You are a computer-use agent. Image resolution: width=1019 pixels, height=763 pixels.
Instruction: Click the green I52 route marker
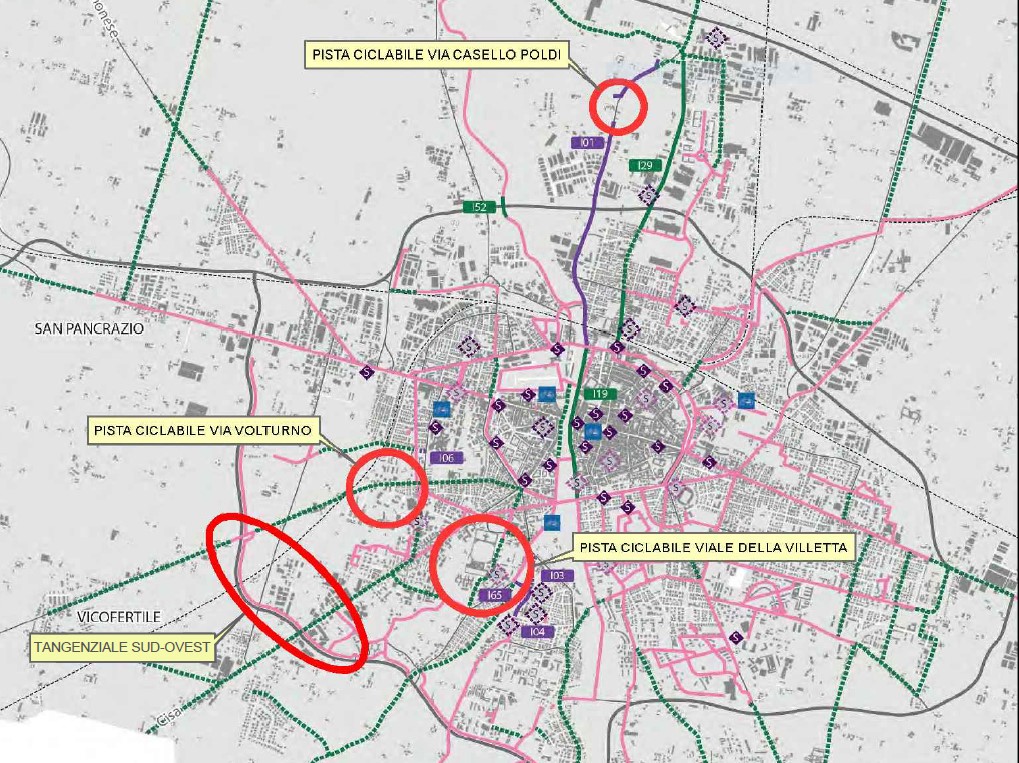click(480, 207)
